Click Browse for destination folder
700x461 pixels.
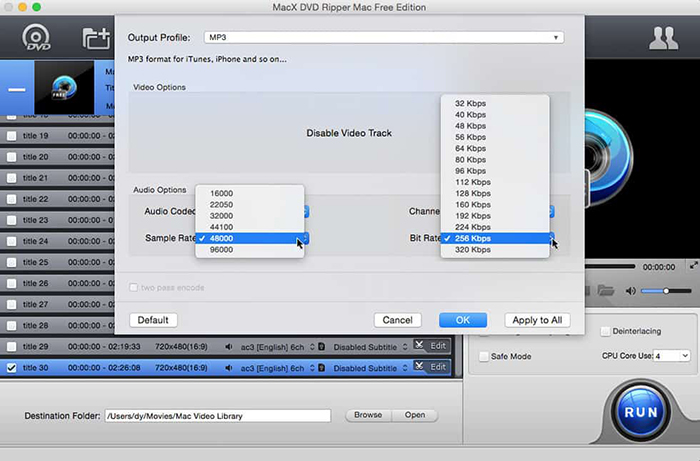coord(368,415)
